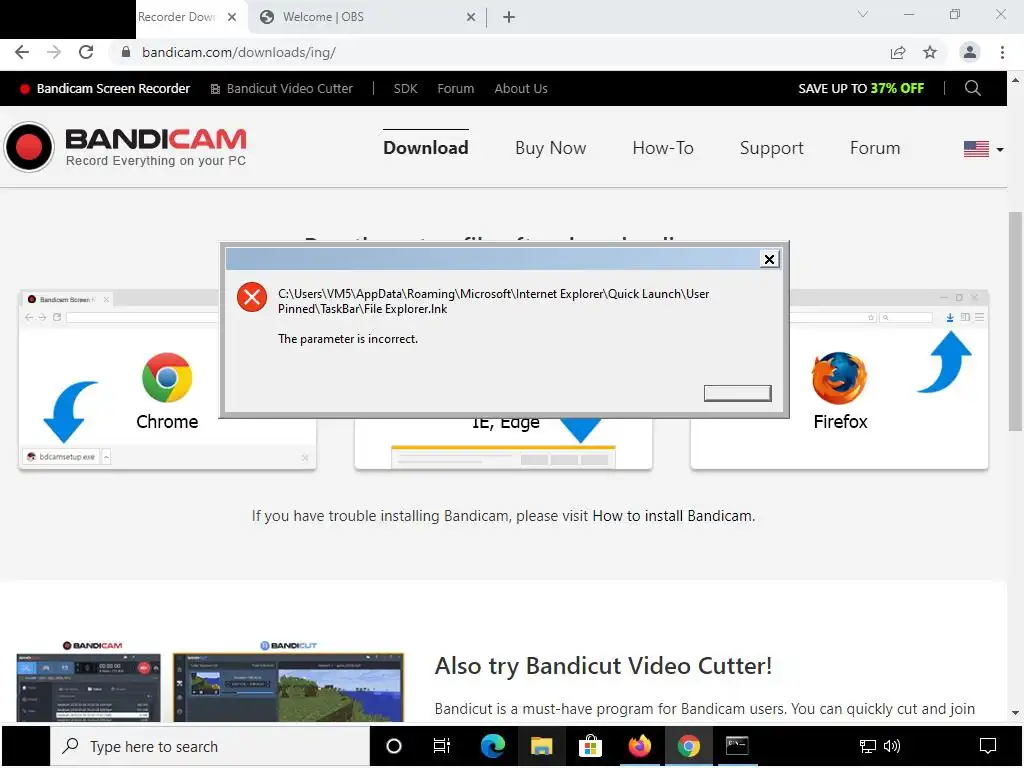This screenshot has width=1024, height=768.
Task: Click the Bandicut app screenshot thumbnail
Action: 288,688
